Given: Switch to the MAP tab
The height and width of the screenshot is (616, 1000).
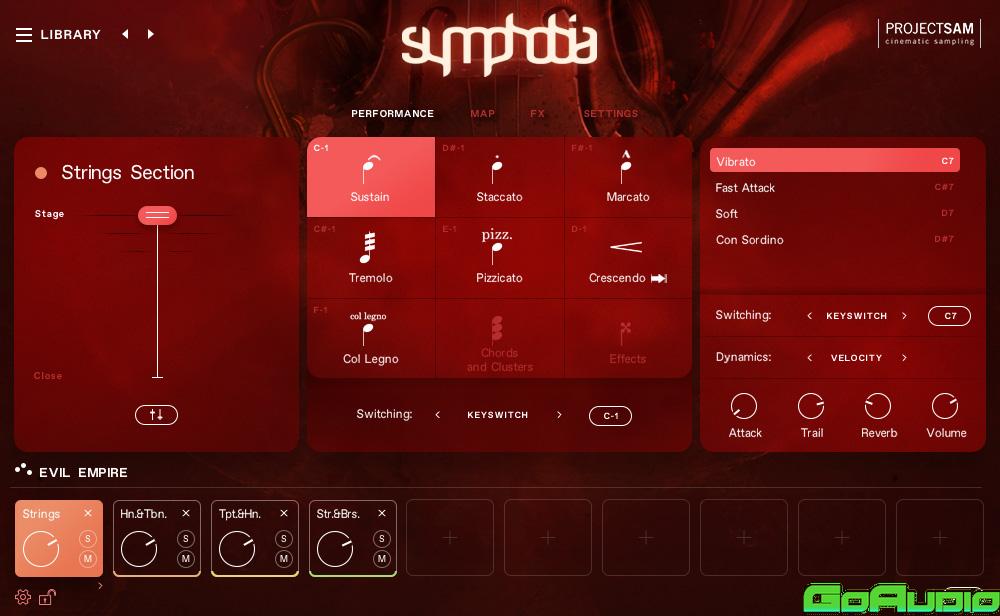Looking at the screenshot, I should (x=482, y=114).
